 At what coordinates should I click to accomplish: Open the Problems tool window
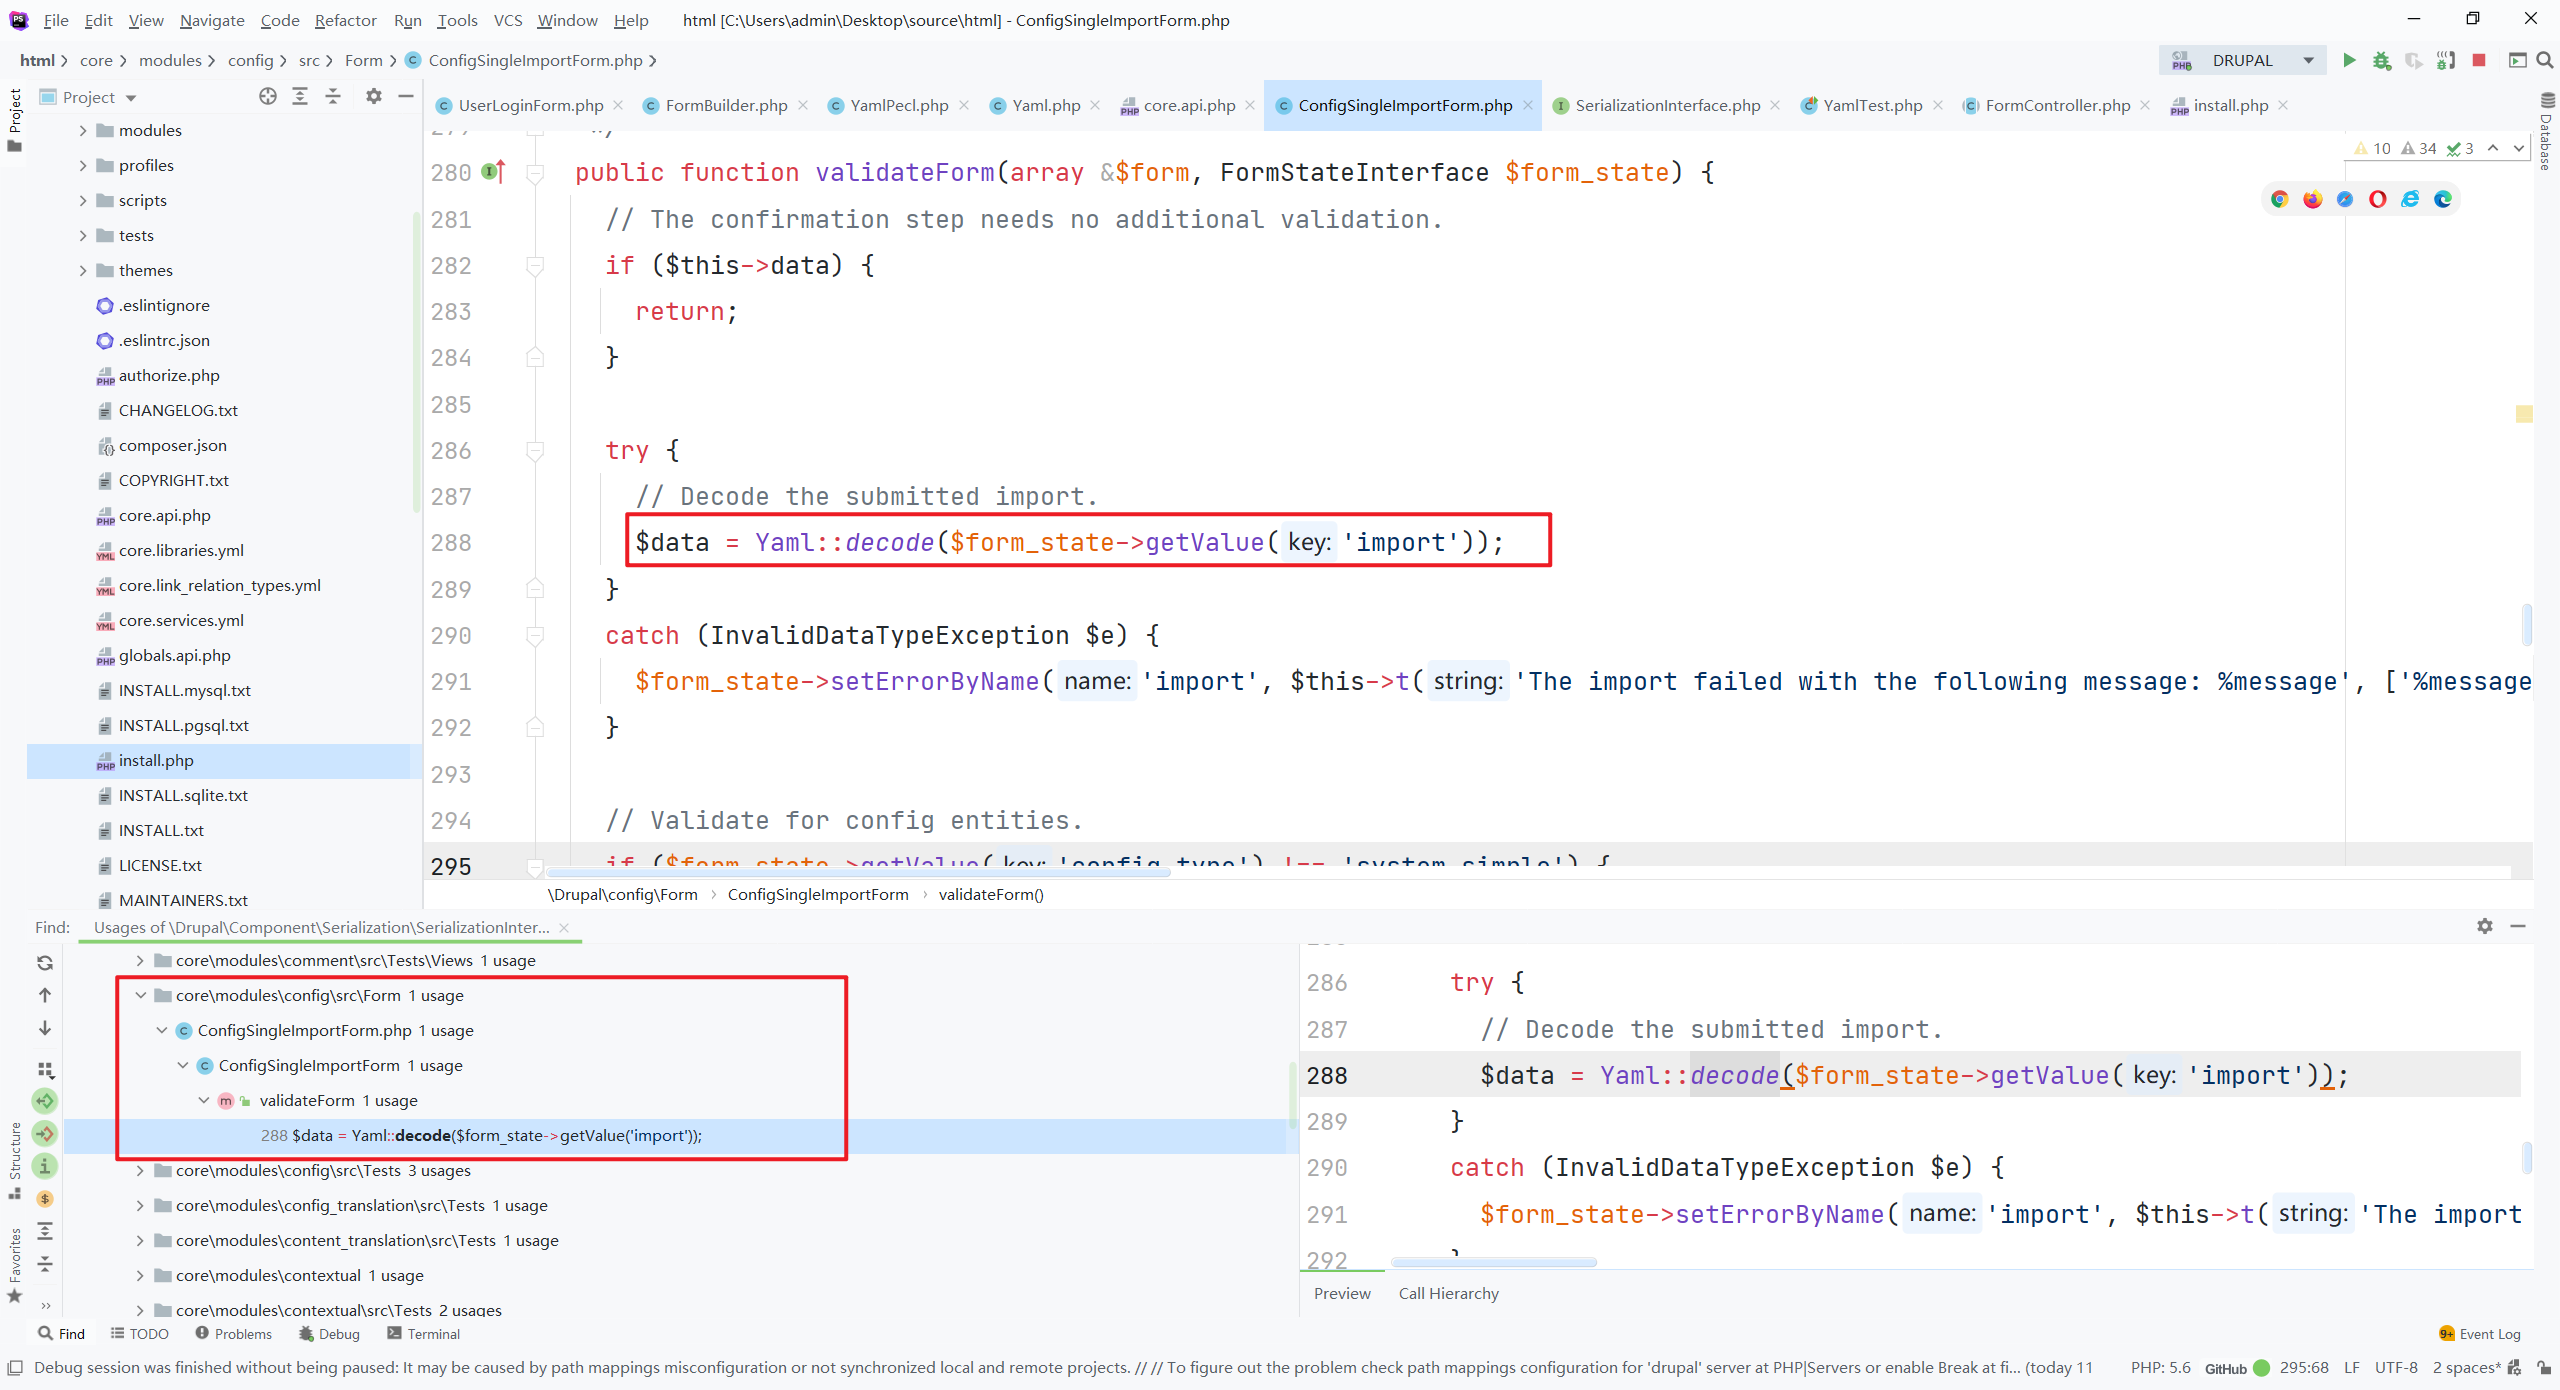233,1334
